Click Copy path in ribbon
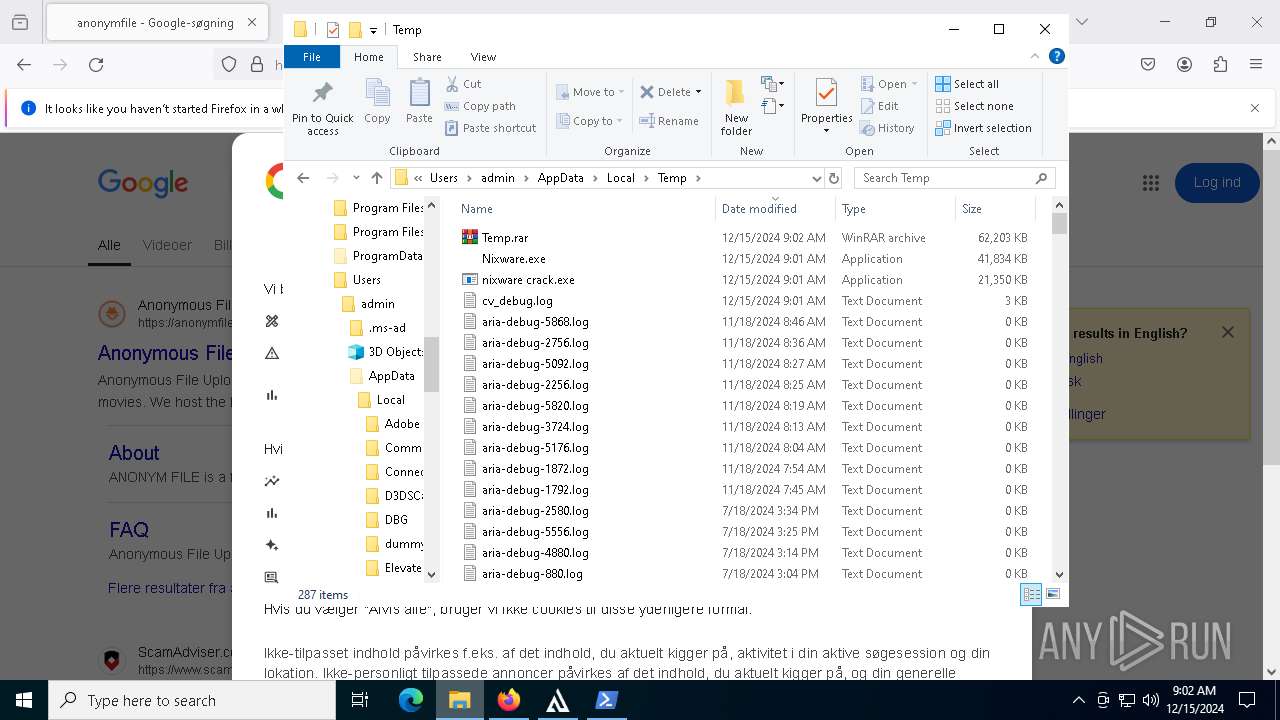Screen dimensions: 1280x720 click(x=480, y=106)
